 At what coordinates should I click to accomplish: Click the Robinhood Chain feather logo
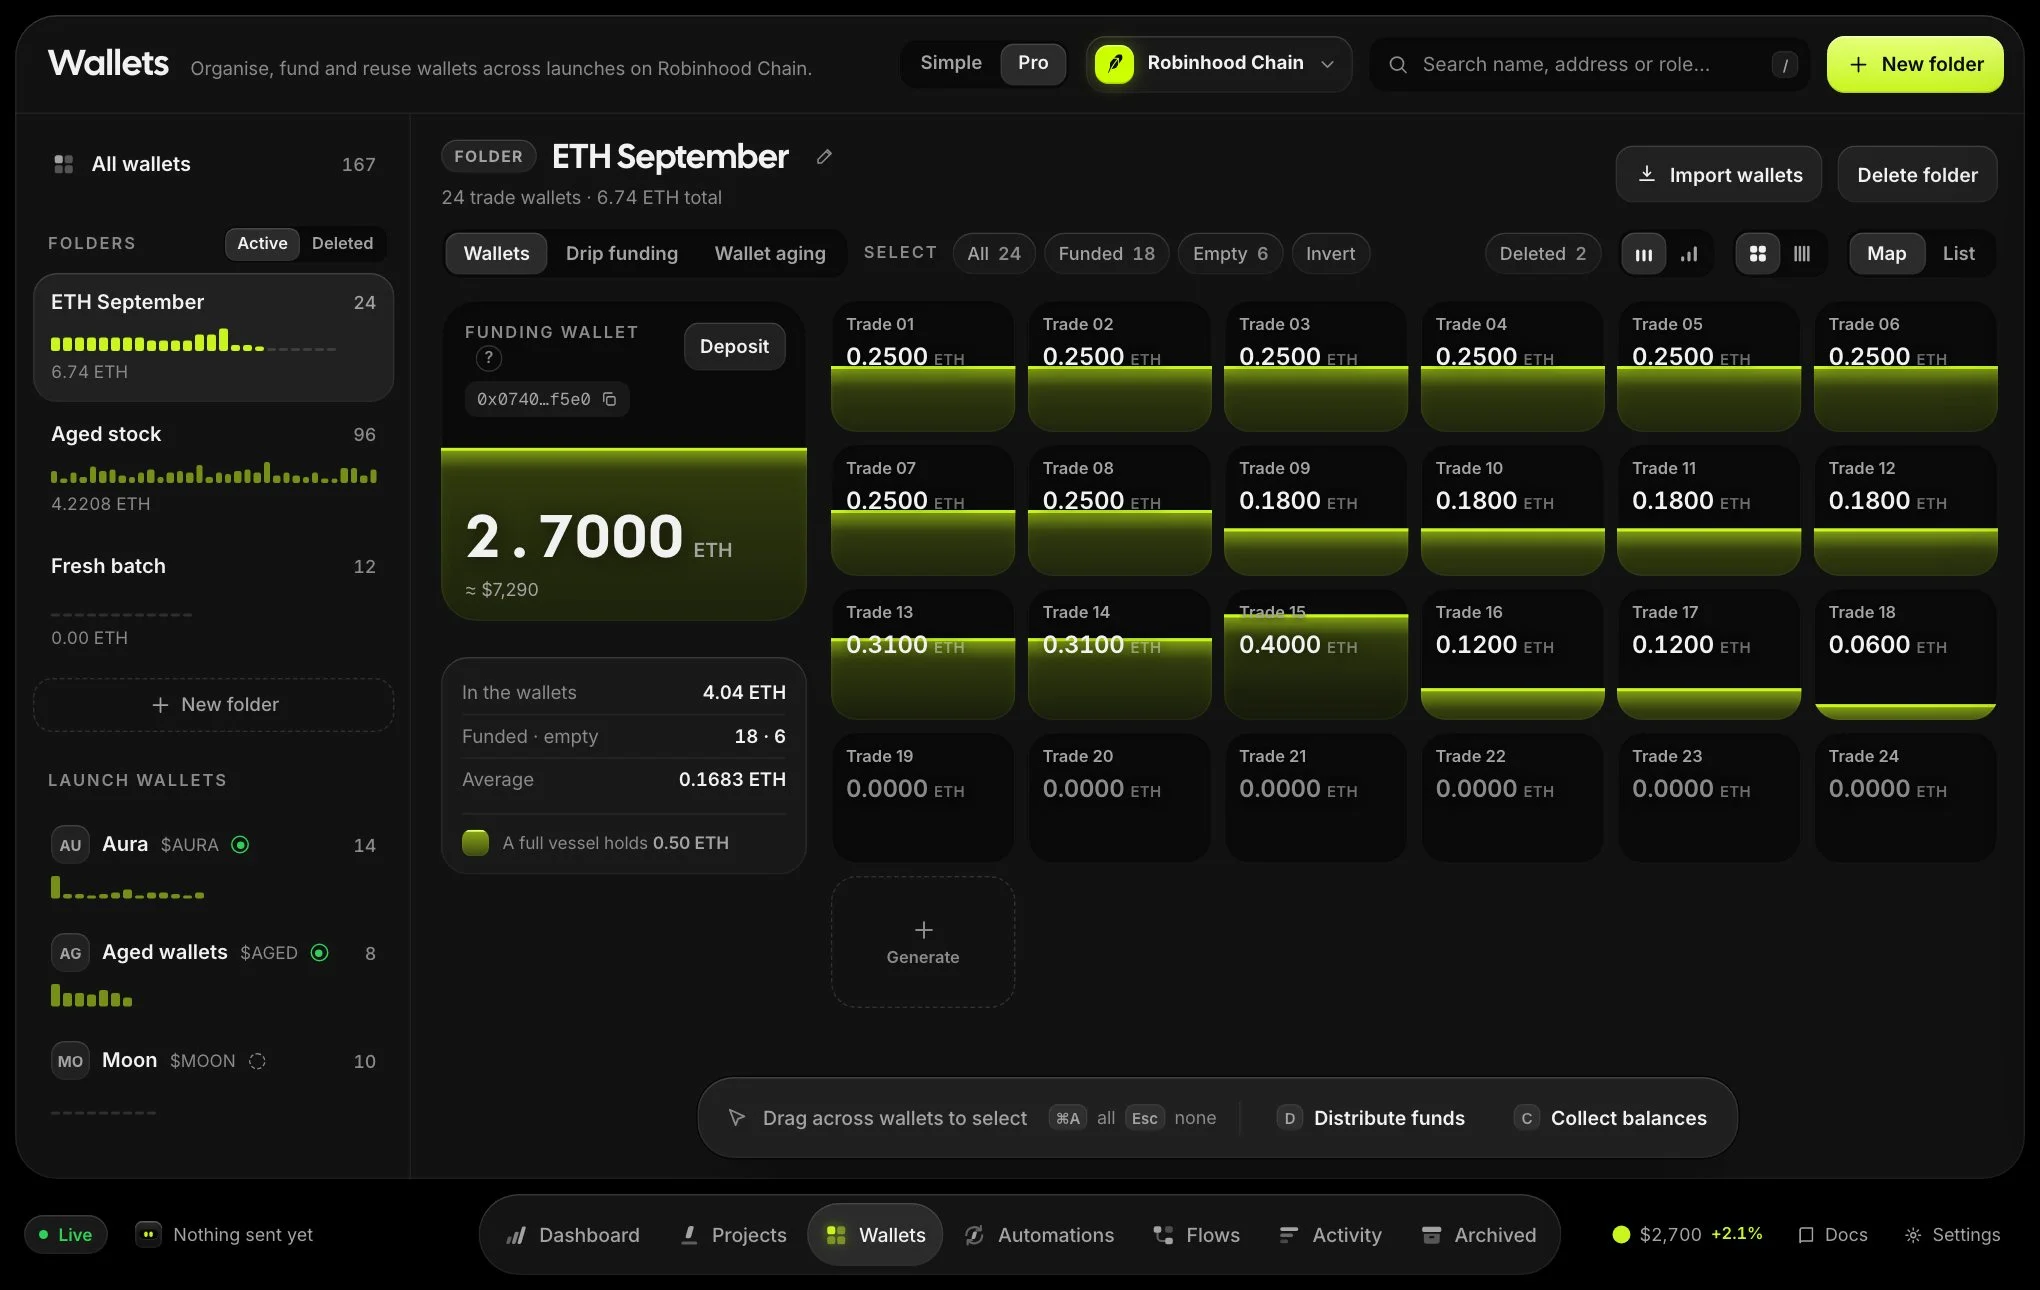[1115, 64]
